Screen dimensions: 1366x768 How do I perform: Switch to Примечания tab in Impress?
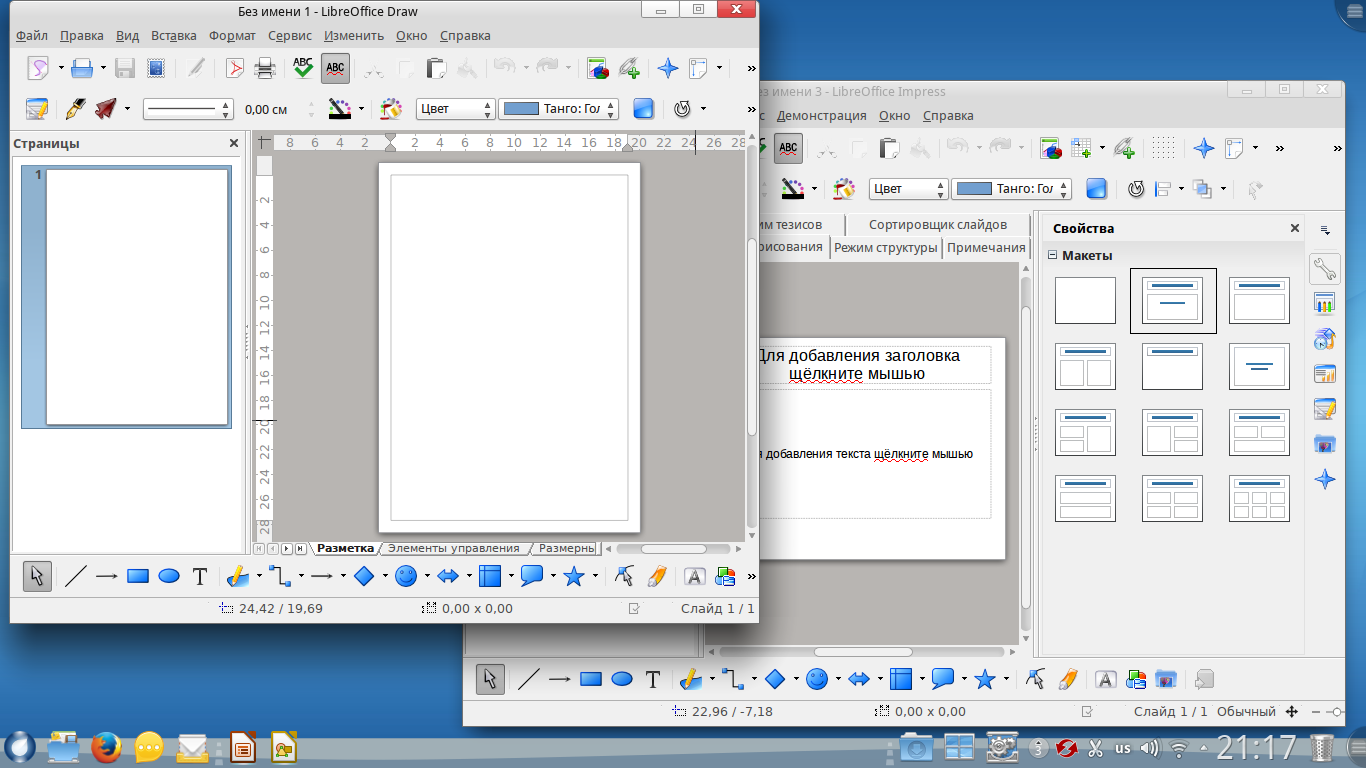[987, 247]
